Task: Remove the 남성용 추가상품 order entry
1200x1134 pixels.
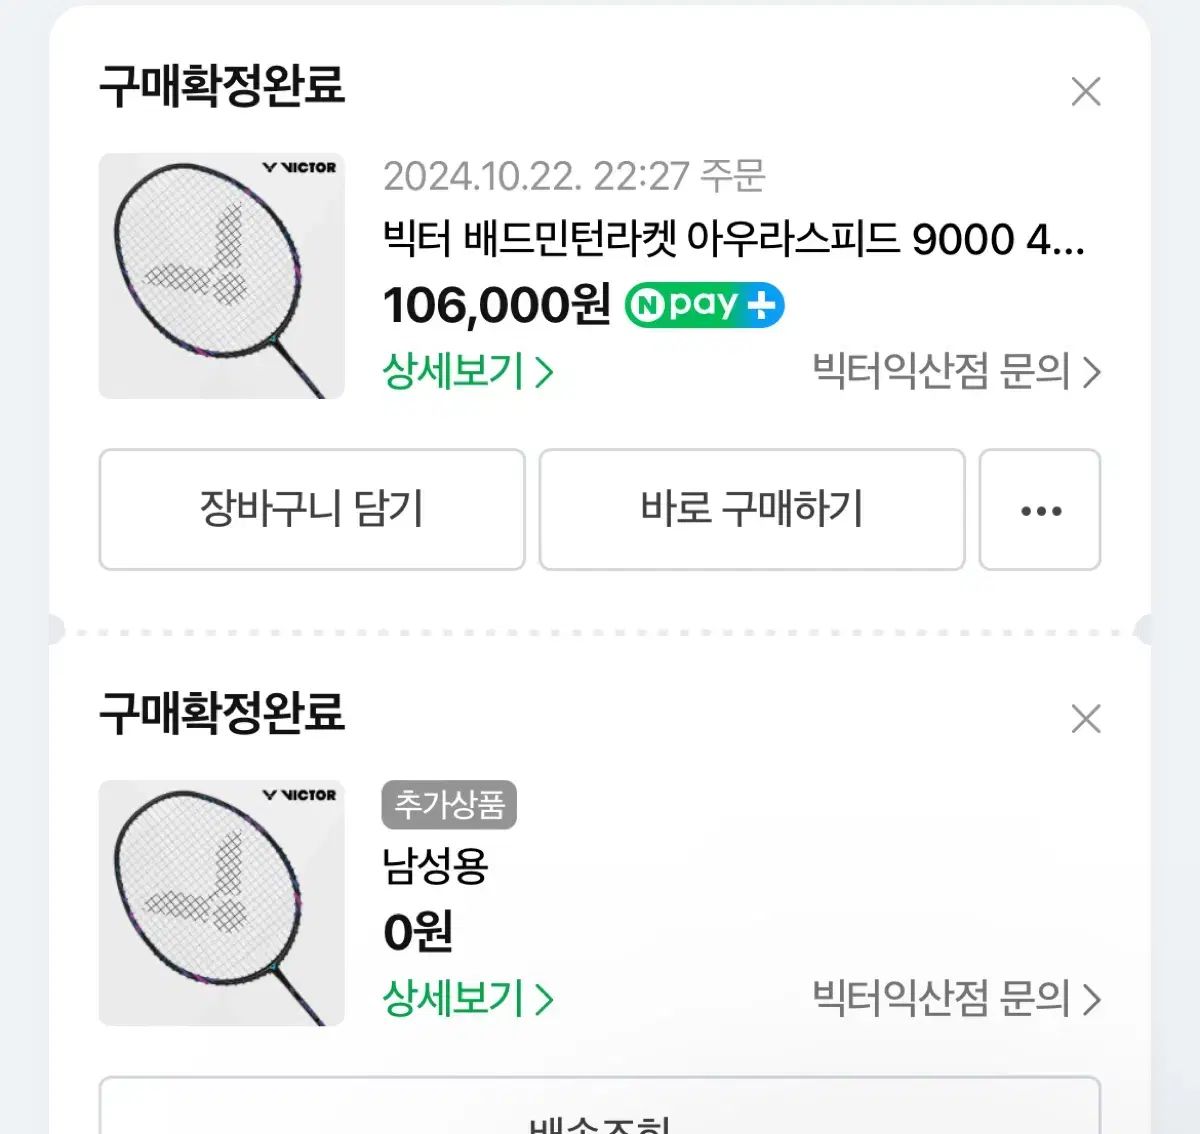Action: click(1085, 719)
